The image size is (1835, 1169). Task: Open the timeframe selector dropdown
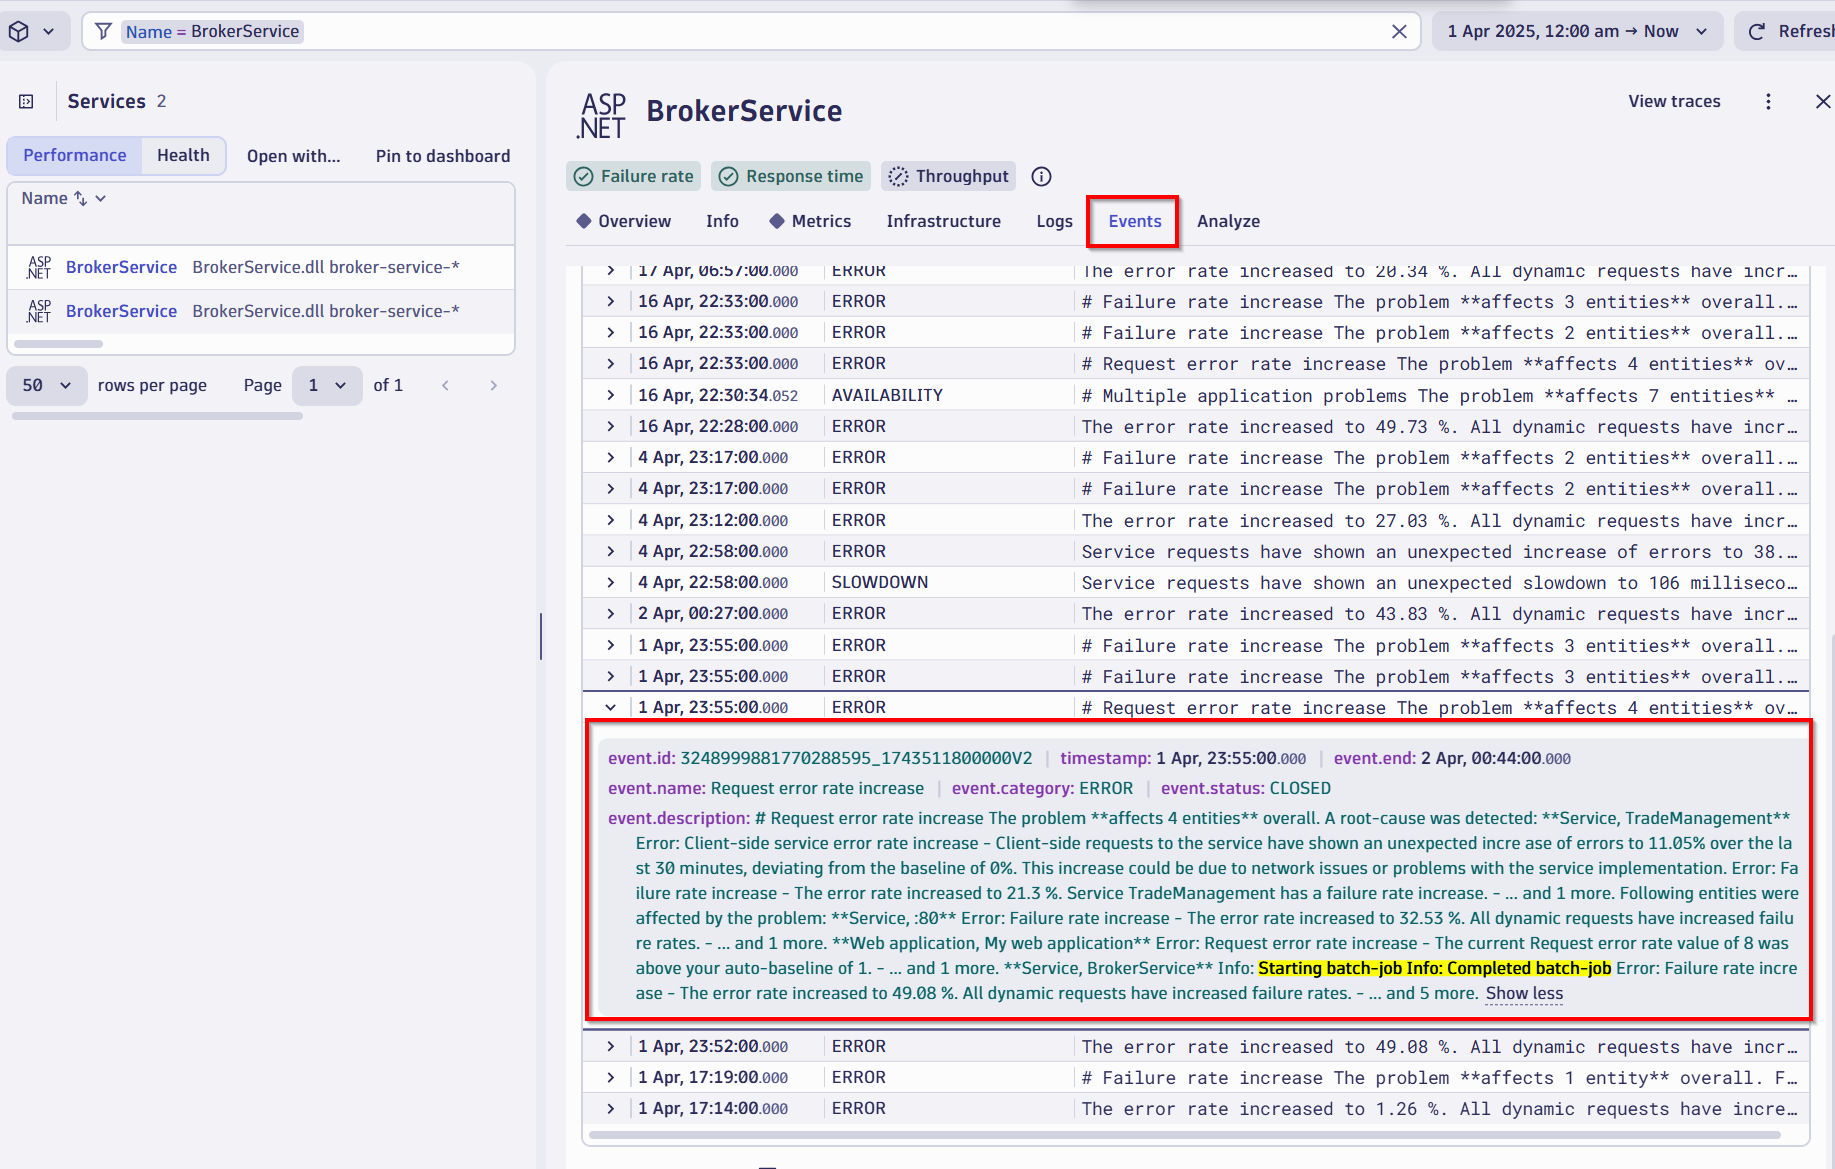click(1576, 32)
